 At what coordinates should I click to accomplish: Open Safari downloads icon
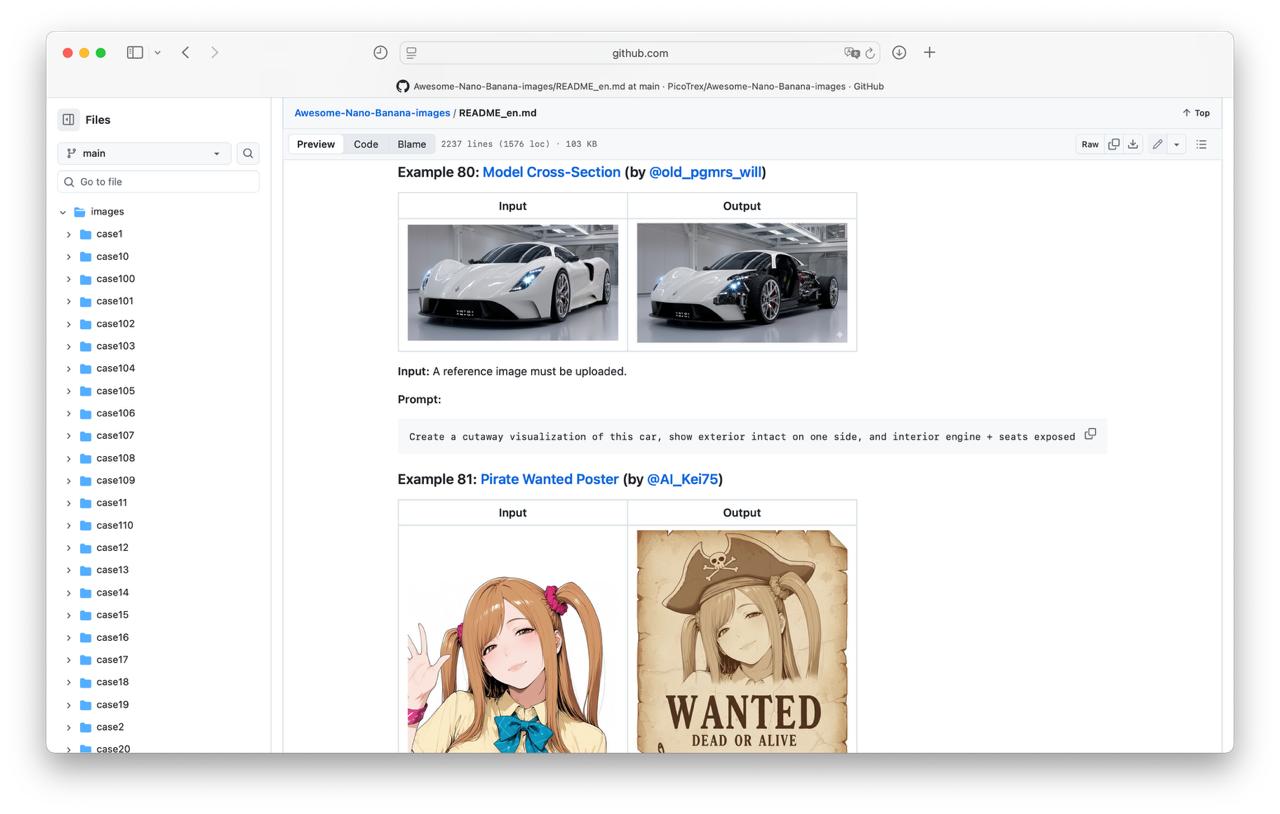899,53
